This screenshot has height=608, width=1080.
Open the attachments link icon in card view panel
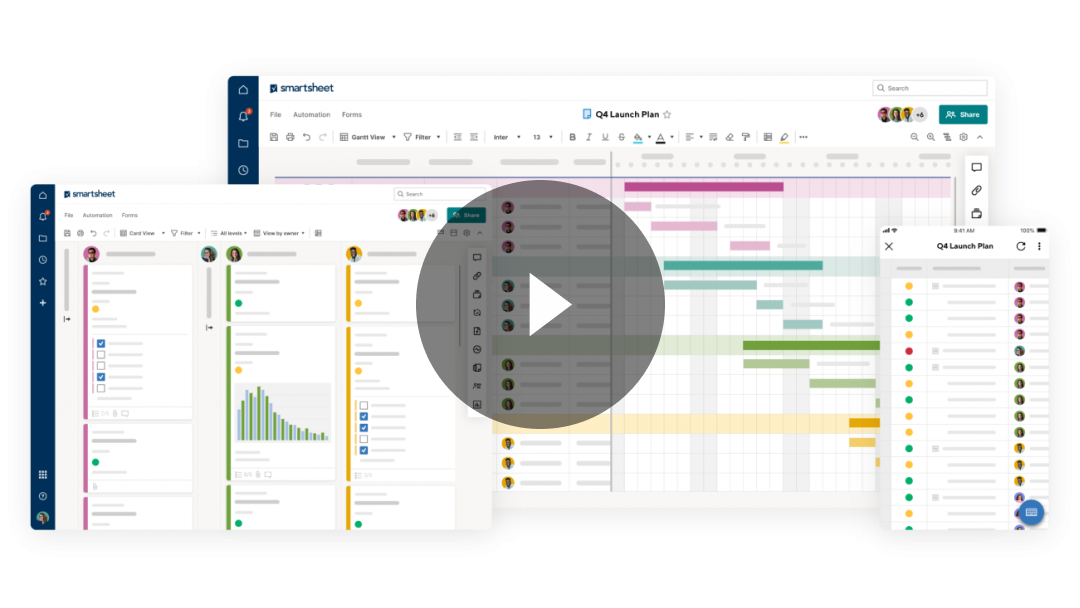click(x=477, y=276)
